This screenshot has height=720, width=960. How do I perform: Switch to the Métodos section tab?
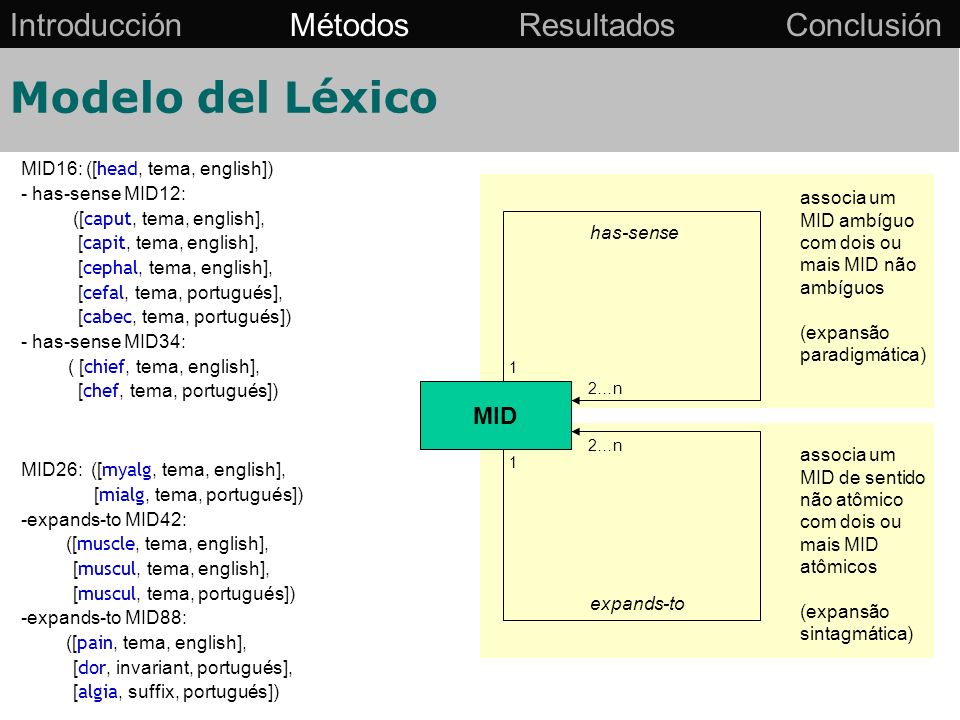[349, 26]
